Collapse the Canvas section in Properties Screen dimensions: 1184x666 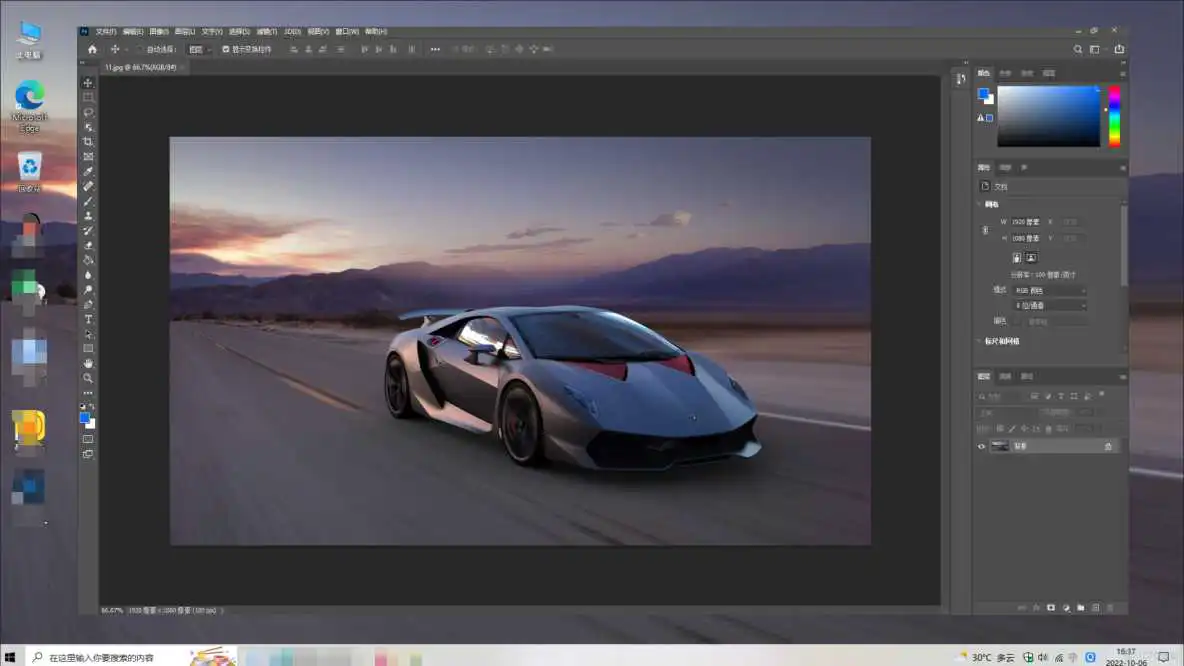(x=980, y=204)
